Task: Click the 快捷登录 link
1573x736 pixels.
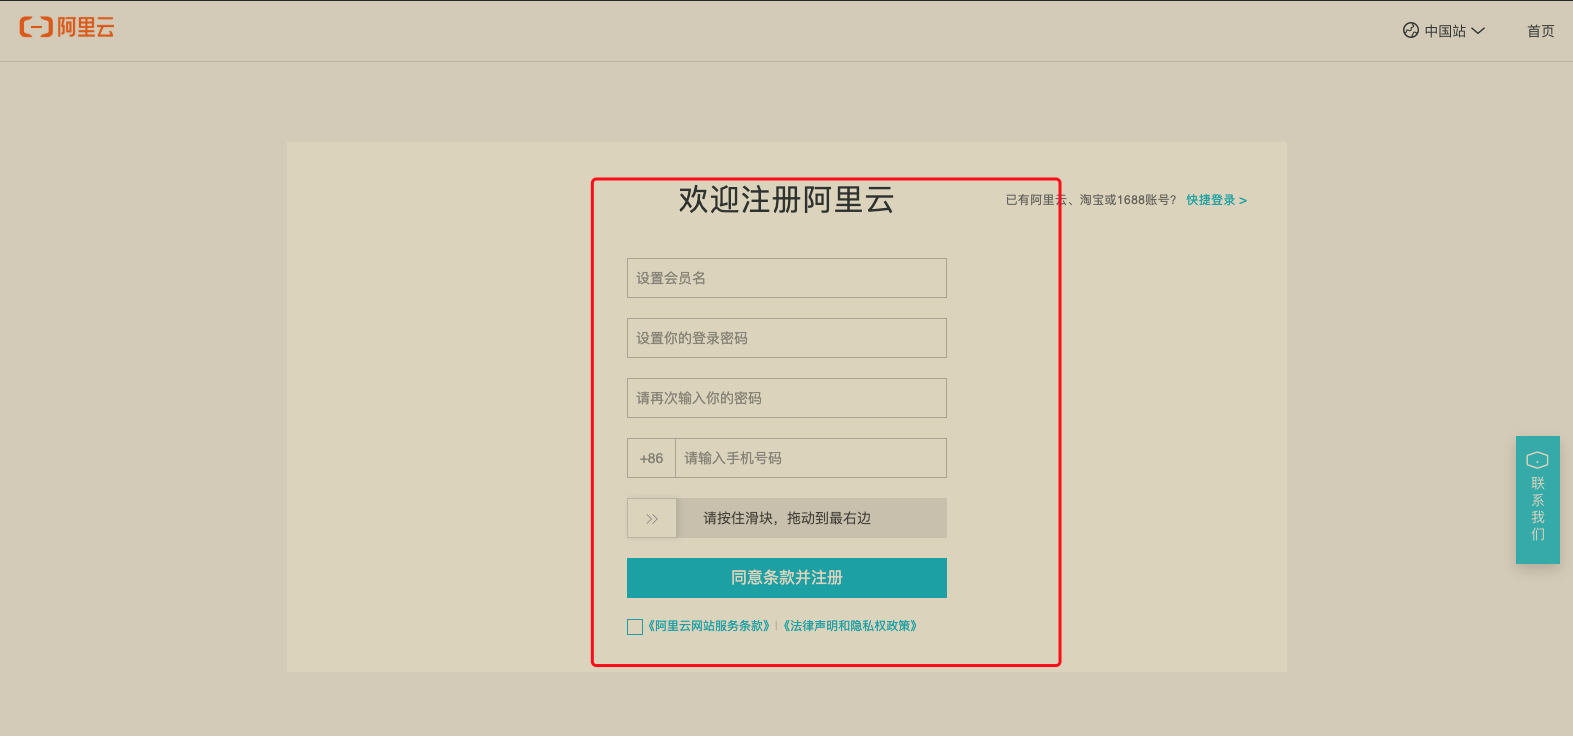Action: click(x=1216, y=200)
